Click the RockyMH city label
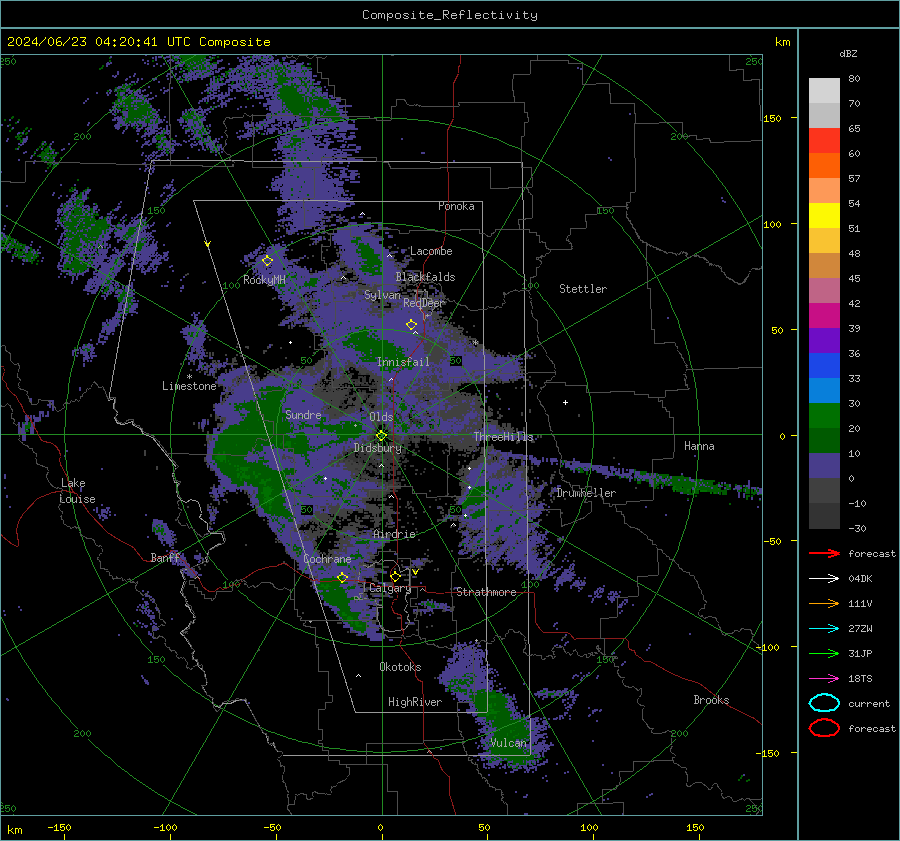 [264, 280]
